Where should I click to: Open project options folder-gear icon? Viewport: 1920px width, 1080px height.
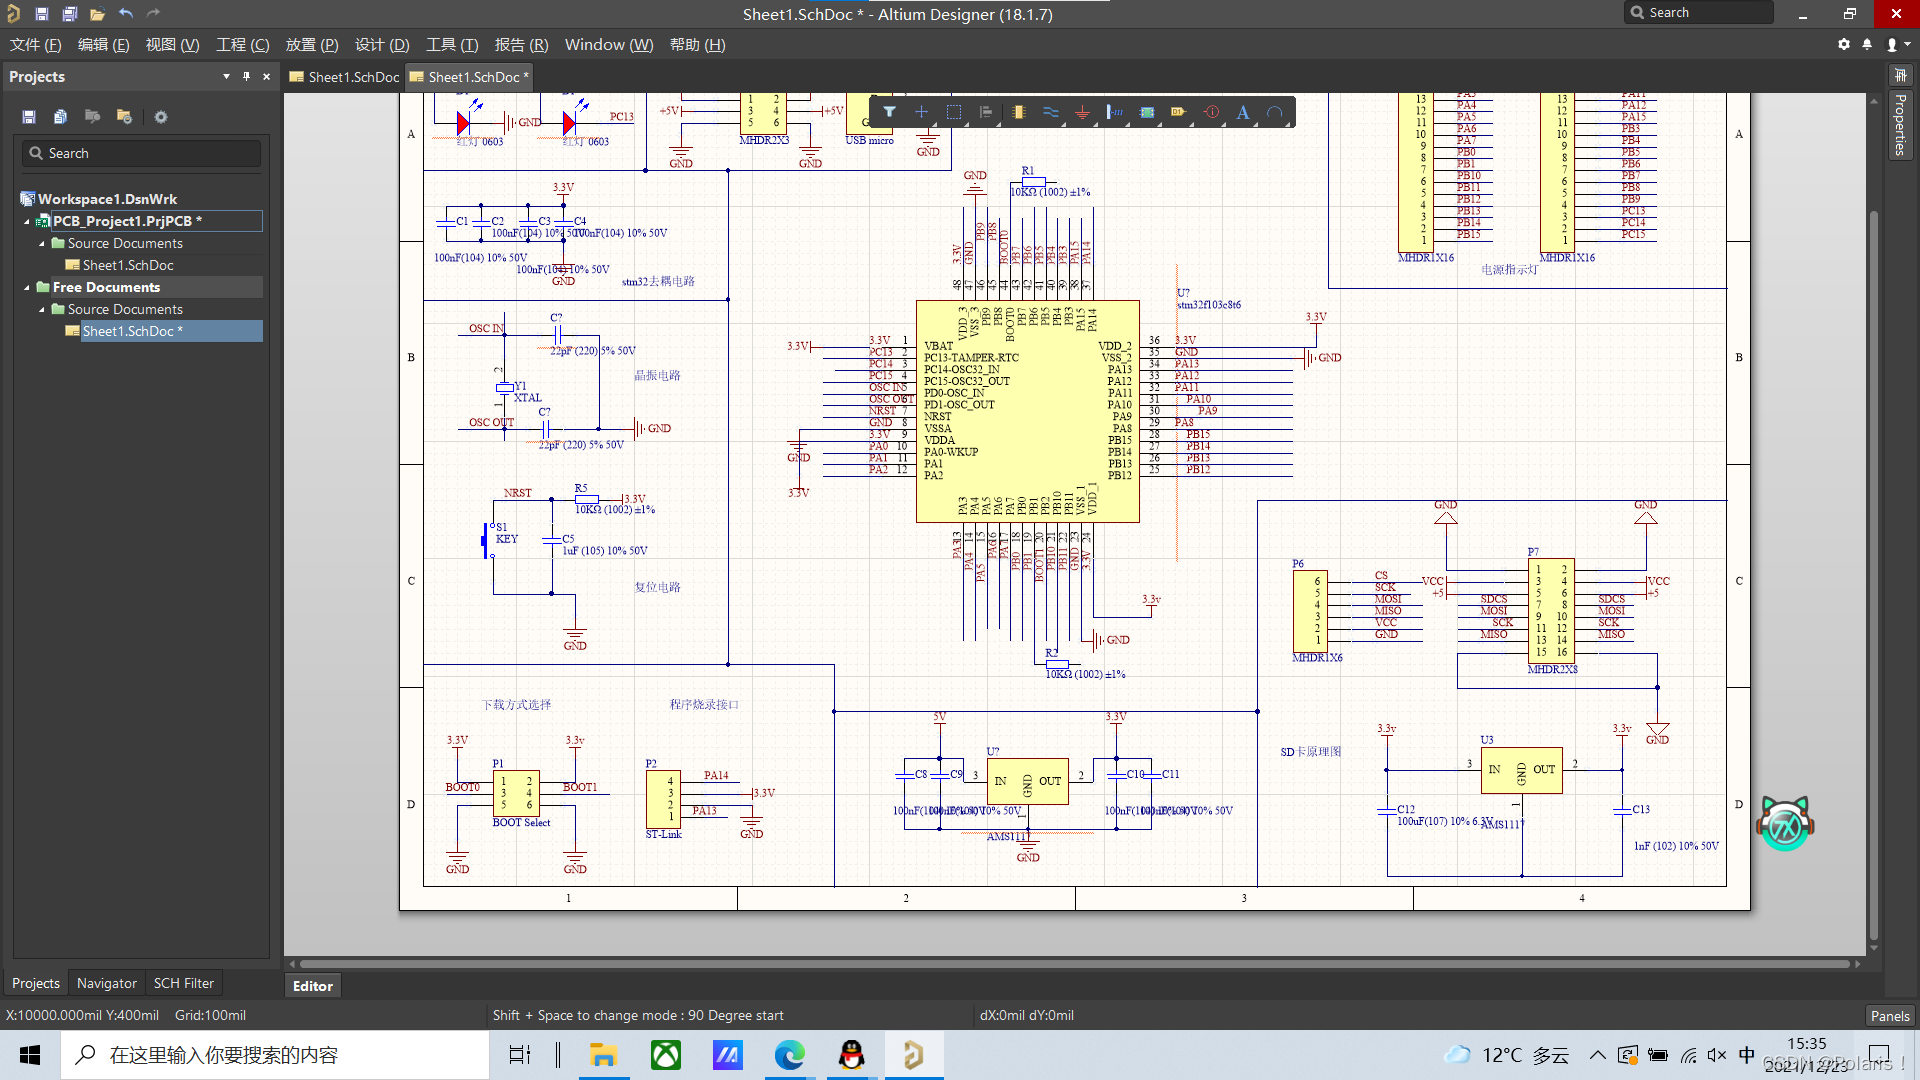click(x=124, y=117)
